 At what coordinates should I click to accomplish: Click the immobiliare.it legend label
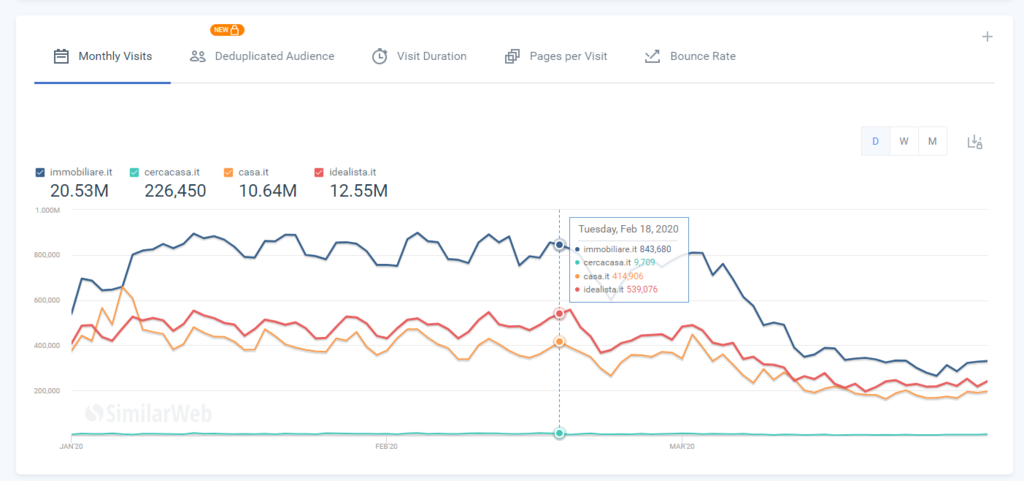[81, 172]
